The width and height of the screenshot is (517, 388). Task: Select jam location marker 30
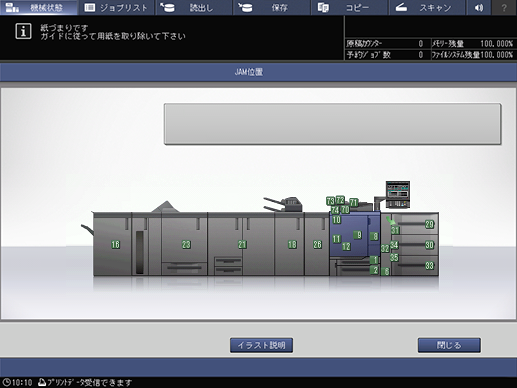(429, 245)
